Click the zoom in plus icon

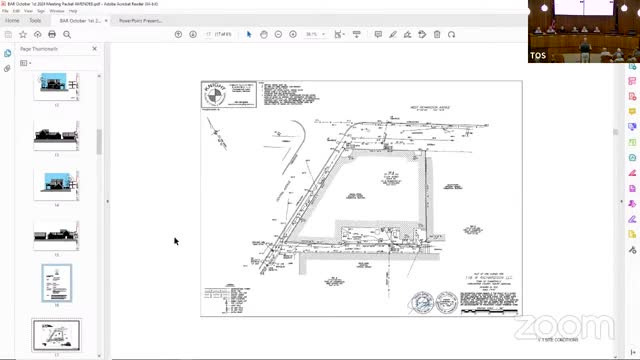[x=293, y=35]
